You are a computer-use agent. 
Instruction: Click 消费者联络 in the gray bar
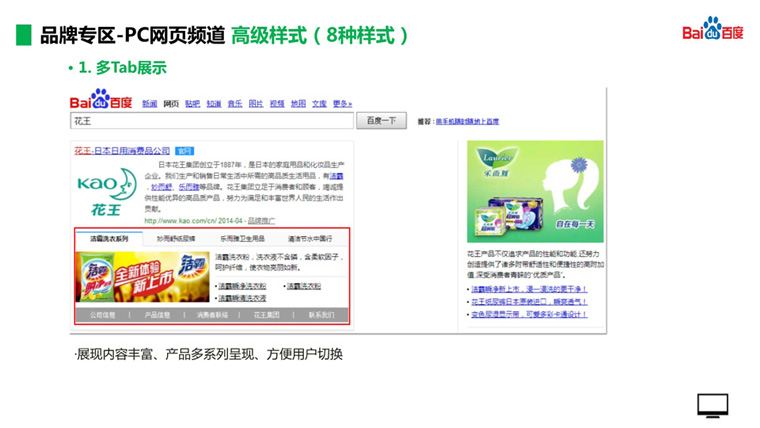tap(212, 315)
